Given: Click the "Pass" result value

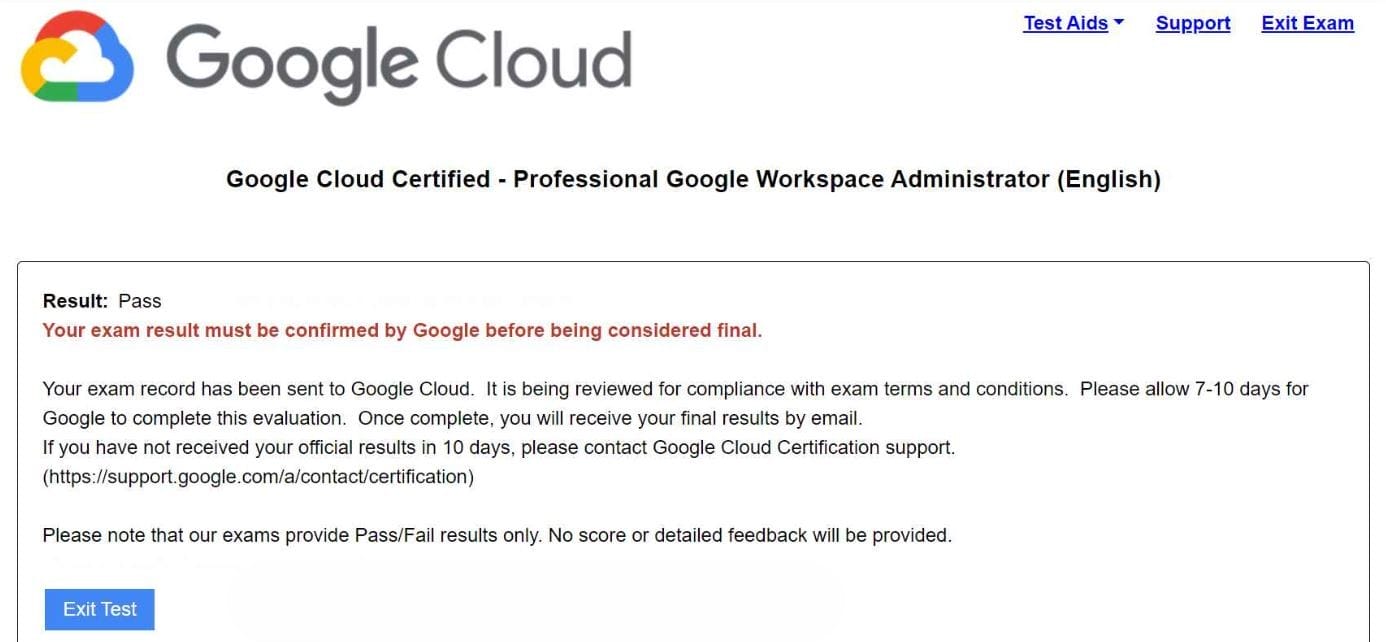Looking at the screenshot, I should 139,301.
